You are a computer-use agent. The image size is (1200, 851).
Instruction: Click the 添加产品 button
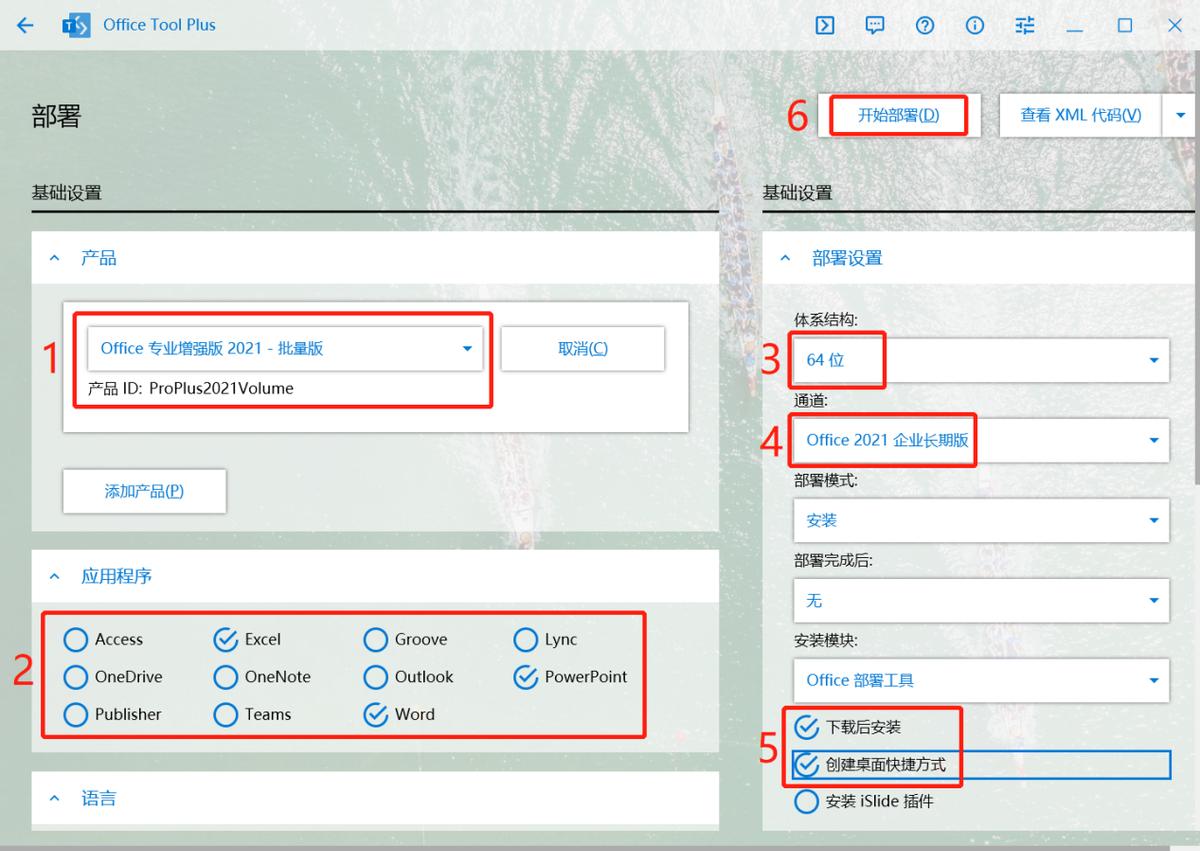click(144, 491)
